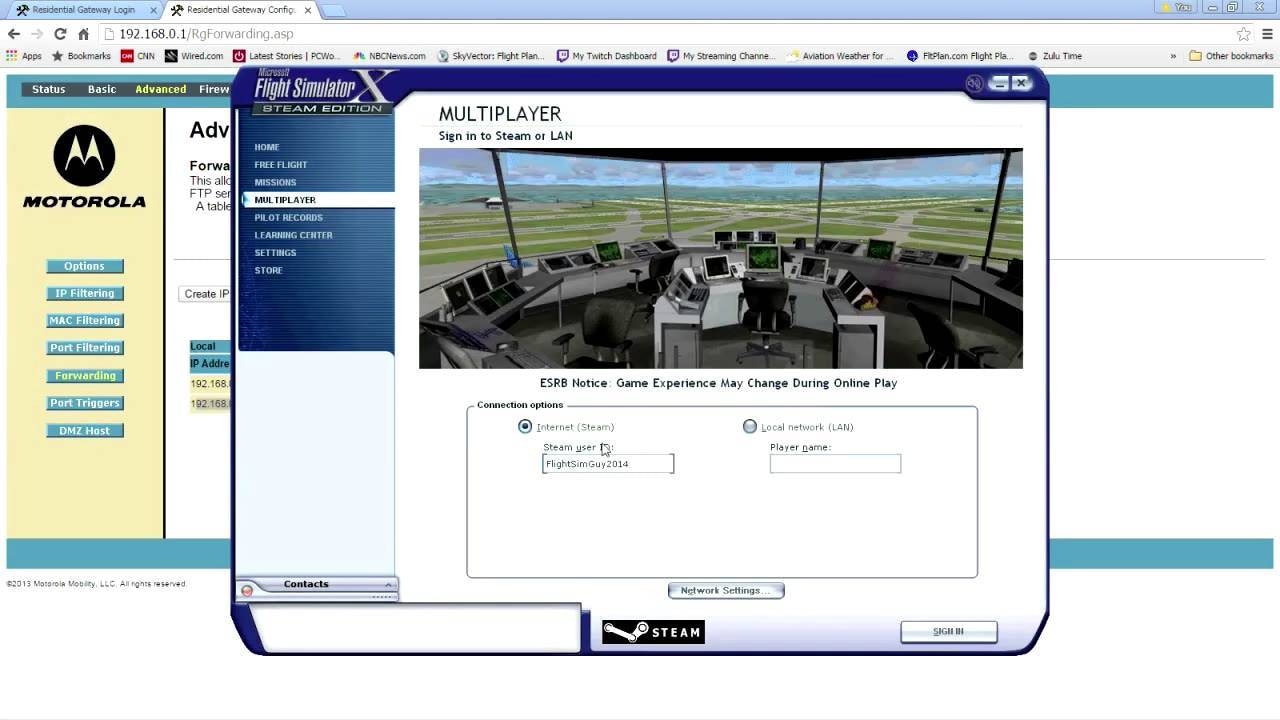Viewport: 1280px width, 720px height.
Task: Open the Port Filtering page
Action: 84,348
